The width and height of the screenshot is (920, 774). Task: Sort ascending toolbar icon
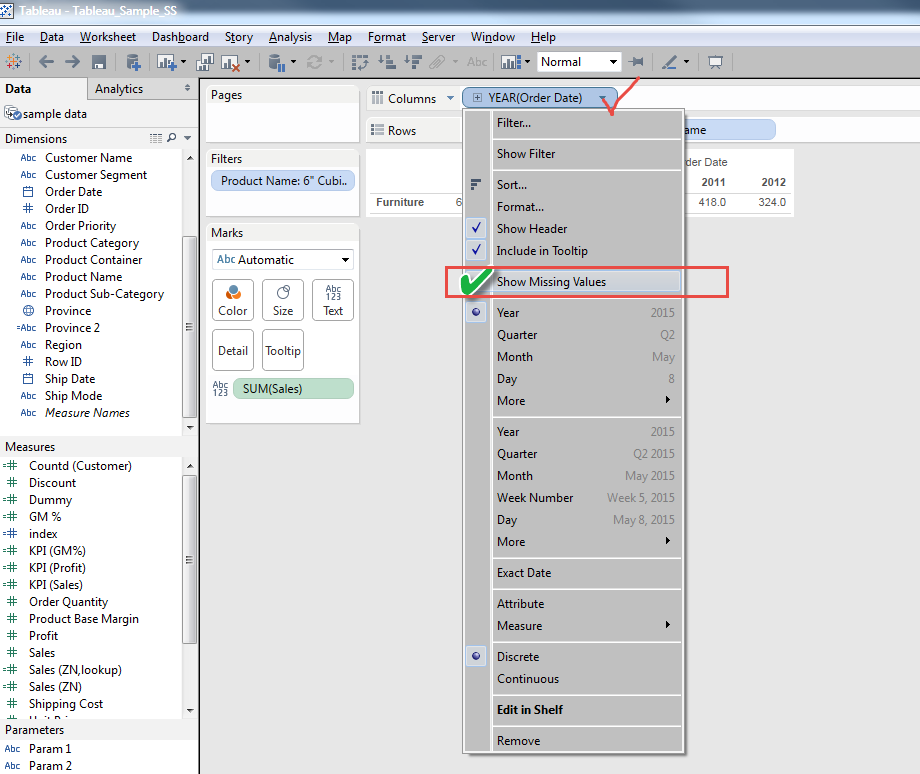pyautogui.click(x=387, y=62)
